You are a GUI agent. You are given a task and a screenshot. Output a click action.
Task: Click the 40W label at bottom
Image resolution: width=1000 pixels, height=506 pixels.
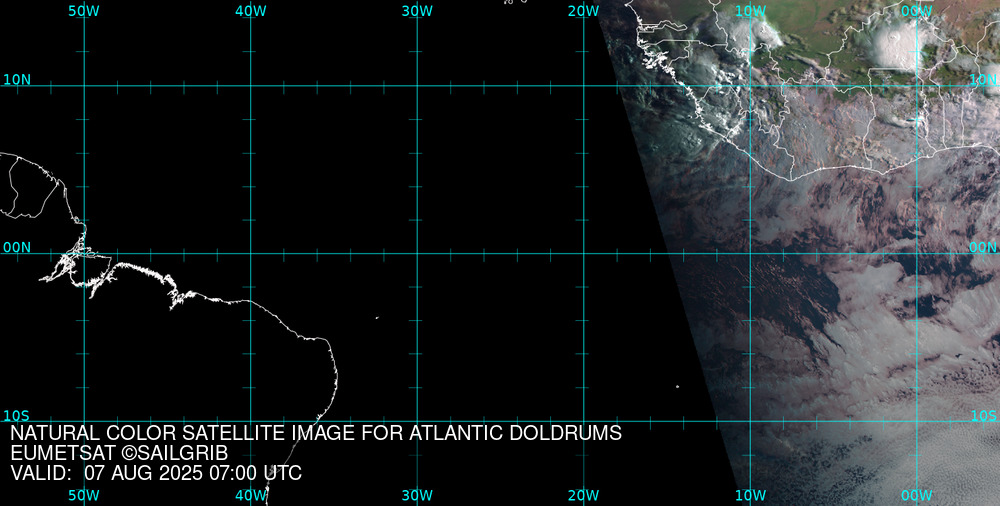(x=251, y=496)
